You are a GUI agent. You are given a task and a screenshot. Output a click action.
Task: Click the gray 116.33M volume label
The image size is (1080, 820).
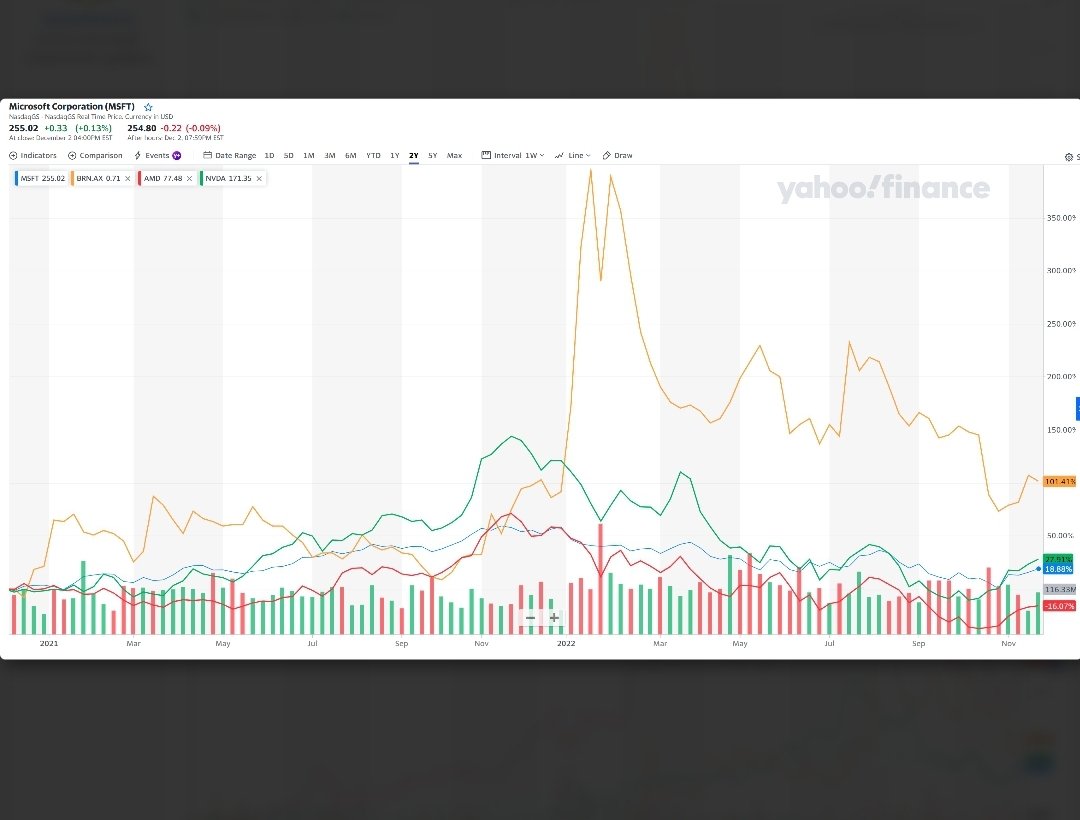[1059, 589]
